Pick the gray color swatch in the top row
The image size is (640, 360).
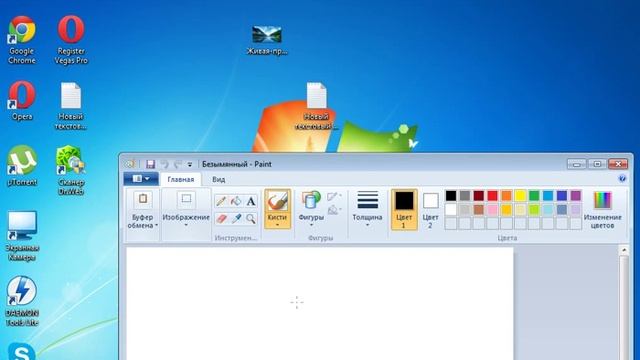pyautogui.click(x=465, y=196)
